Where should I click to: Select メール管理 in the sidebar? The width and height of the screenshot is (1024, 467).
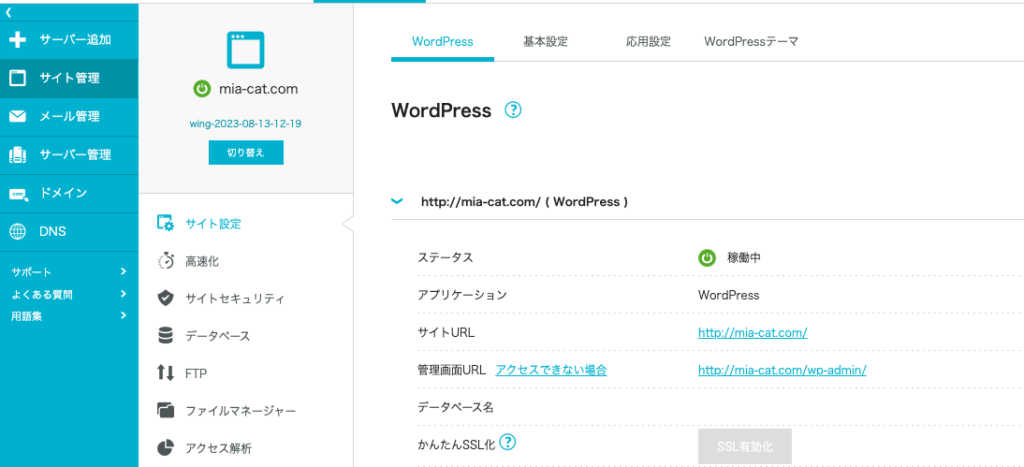pyautogui.click(x=69, y=117)
